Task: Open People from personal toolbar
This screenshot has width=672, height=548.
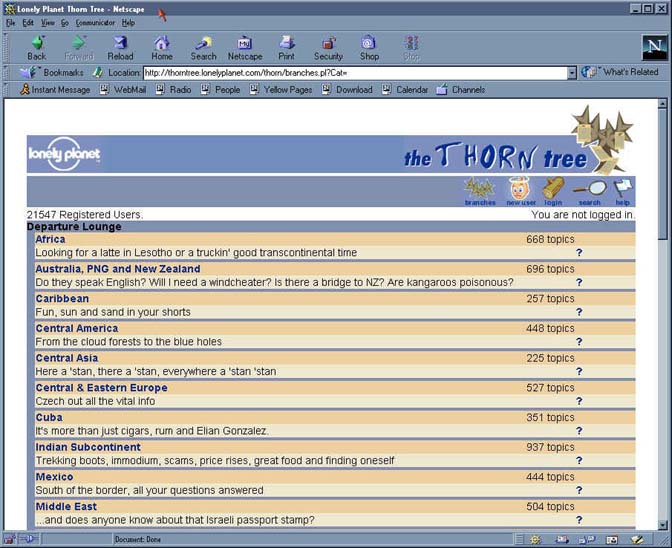Action: [x=220, y=90]
